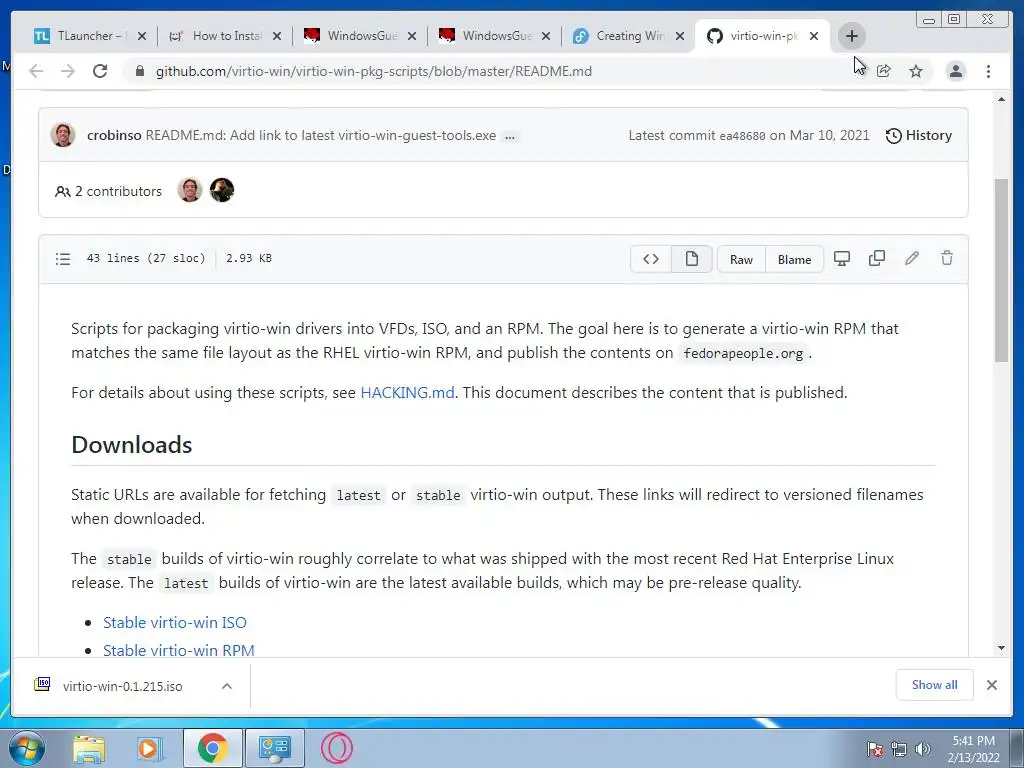
Task: Open the Stable virtio-win RPM link
Action: [179, 650]
